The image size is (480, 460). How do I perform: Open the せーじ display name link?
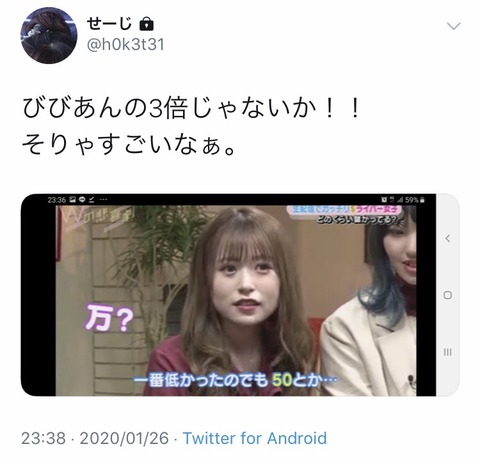110,24
